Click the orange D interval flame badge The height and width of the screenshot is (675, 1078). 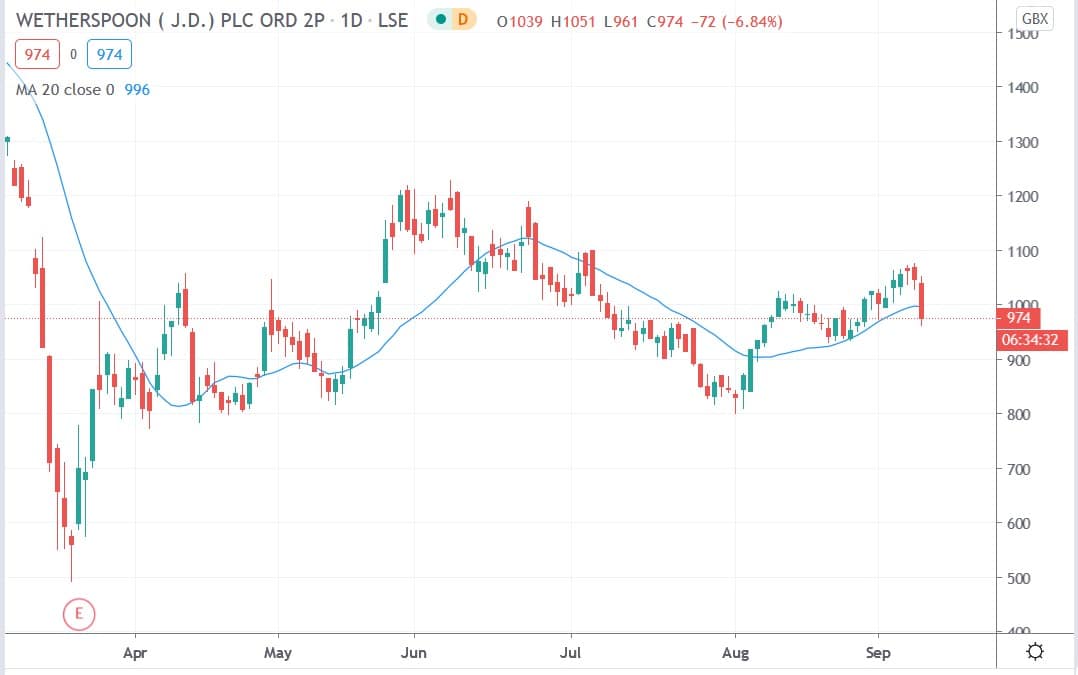click(x=461, y=19)
